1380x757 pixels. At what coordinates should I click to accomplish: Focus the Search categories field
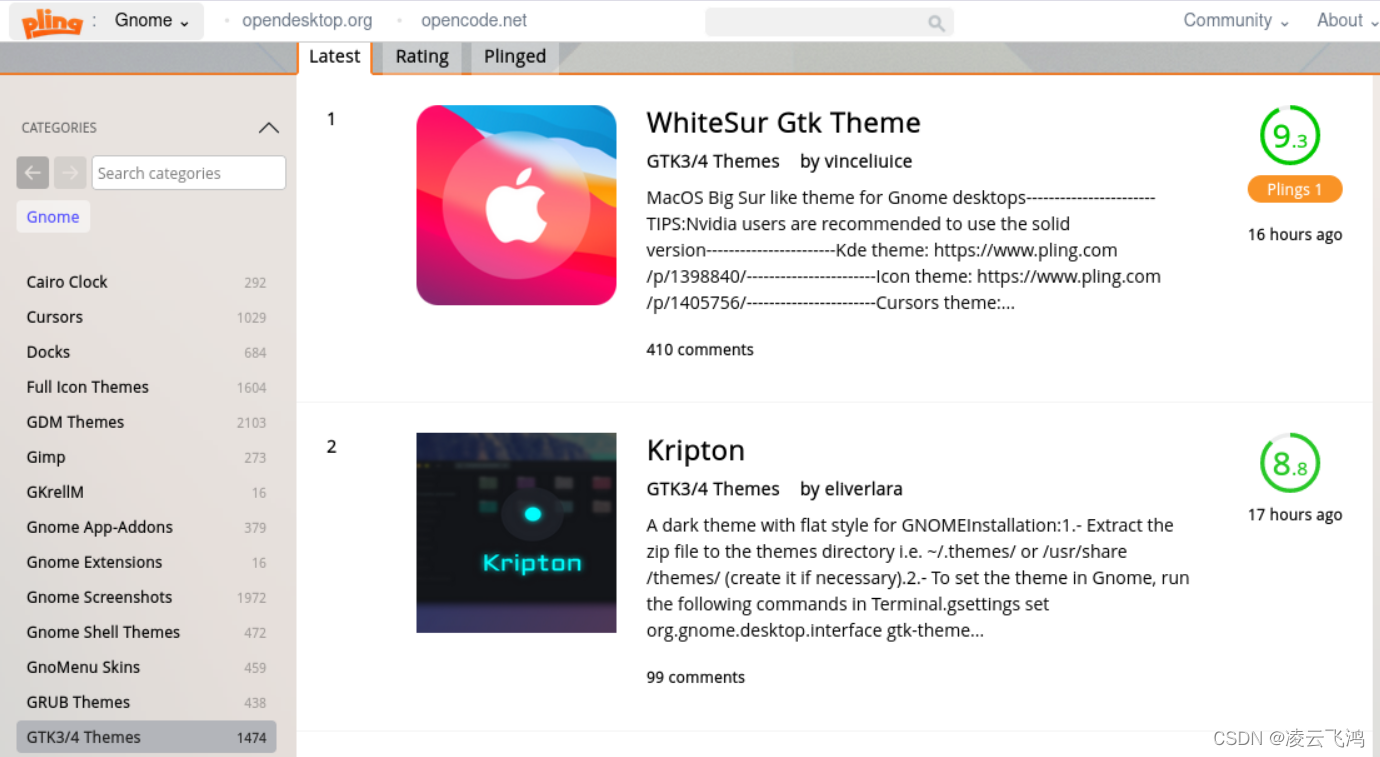189,173
